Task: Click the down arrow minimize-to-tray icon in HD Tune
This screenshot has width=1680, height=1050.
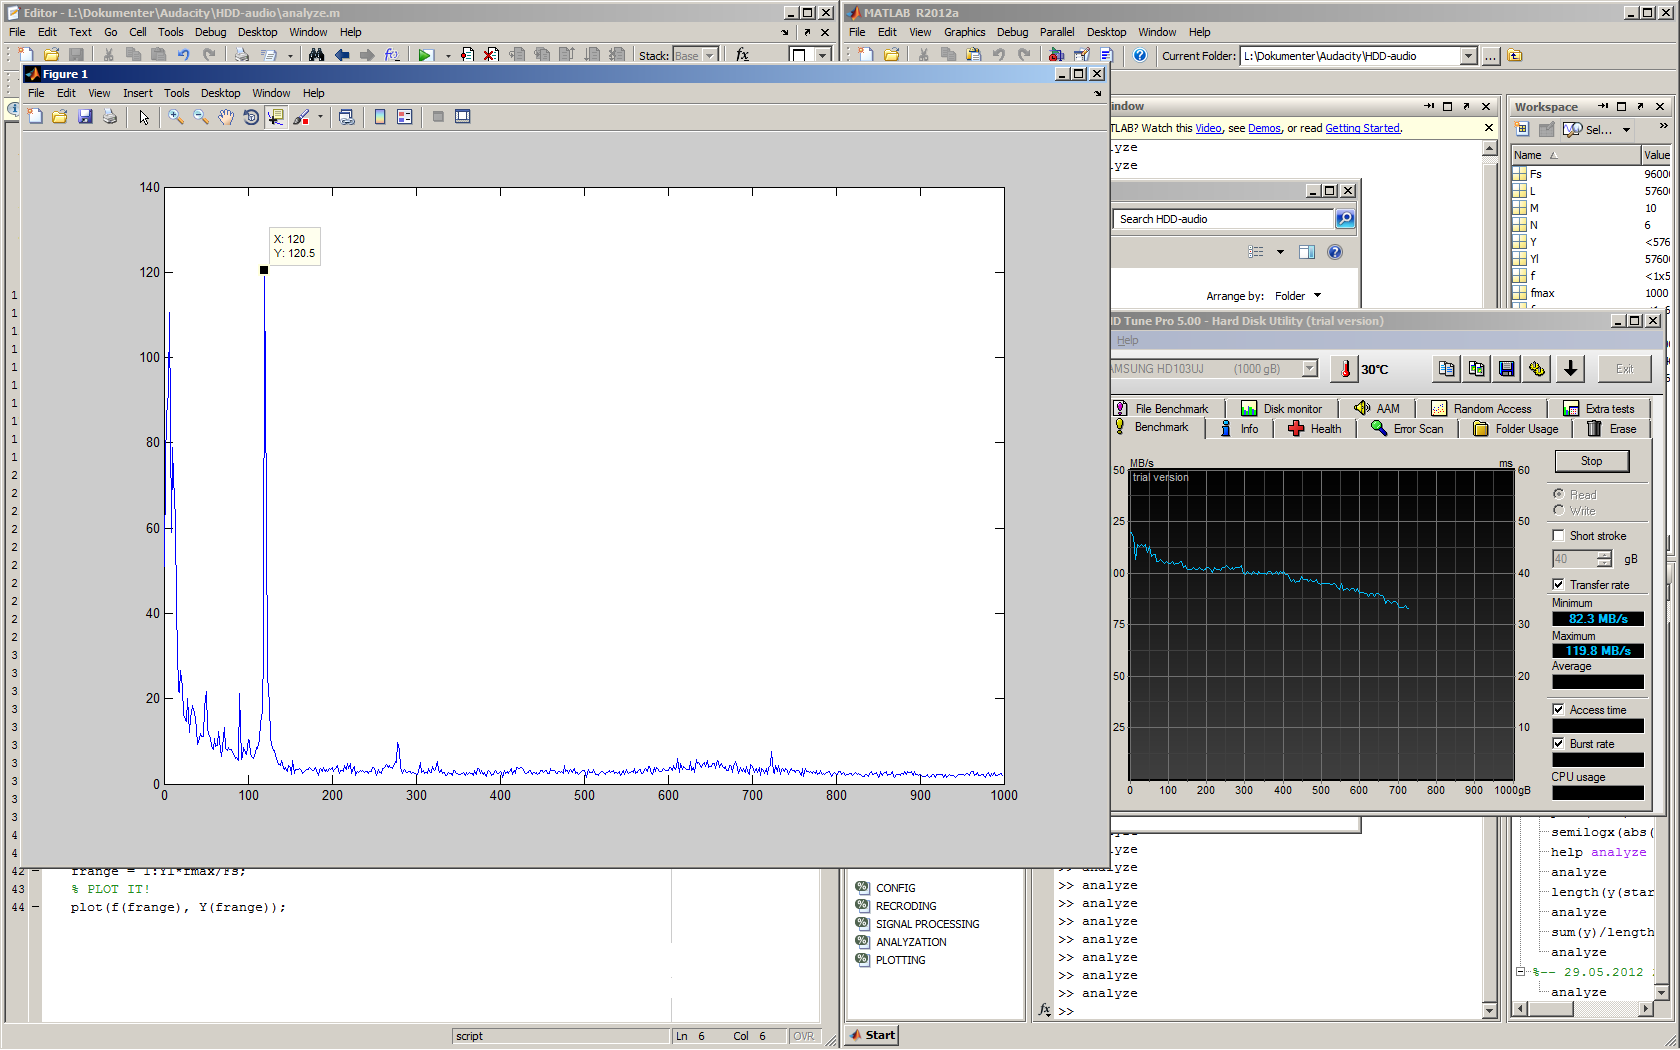Action: pyautogui.click(x=1571, y=369)
